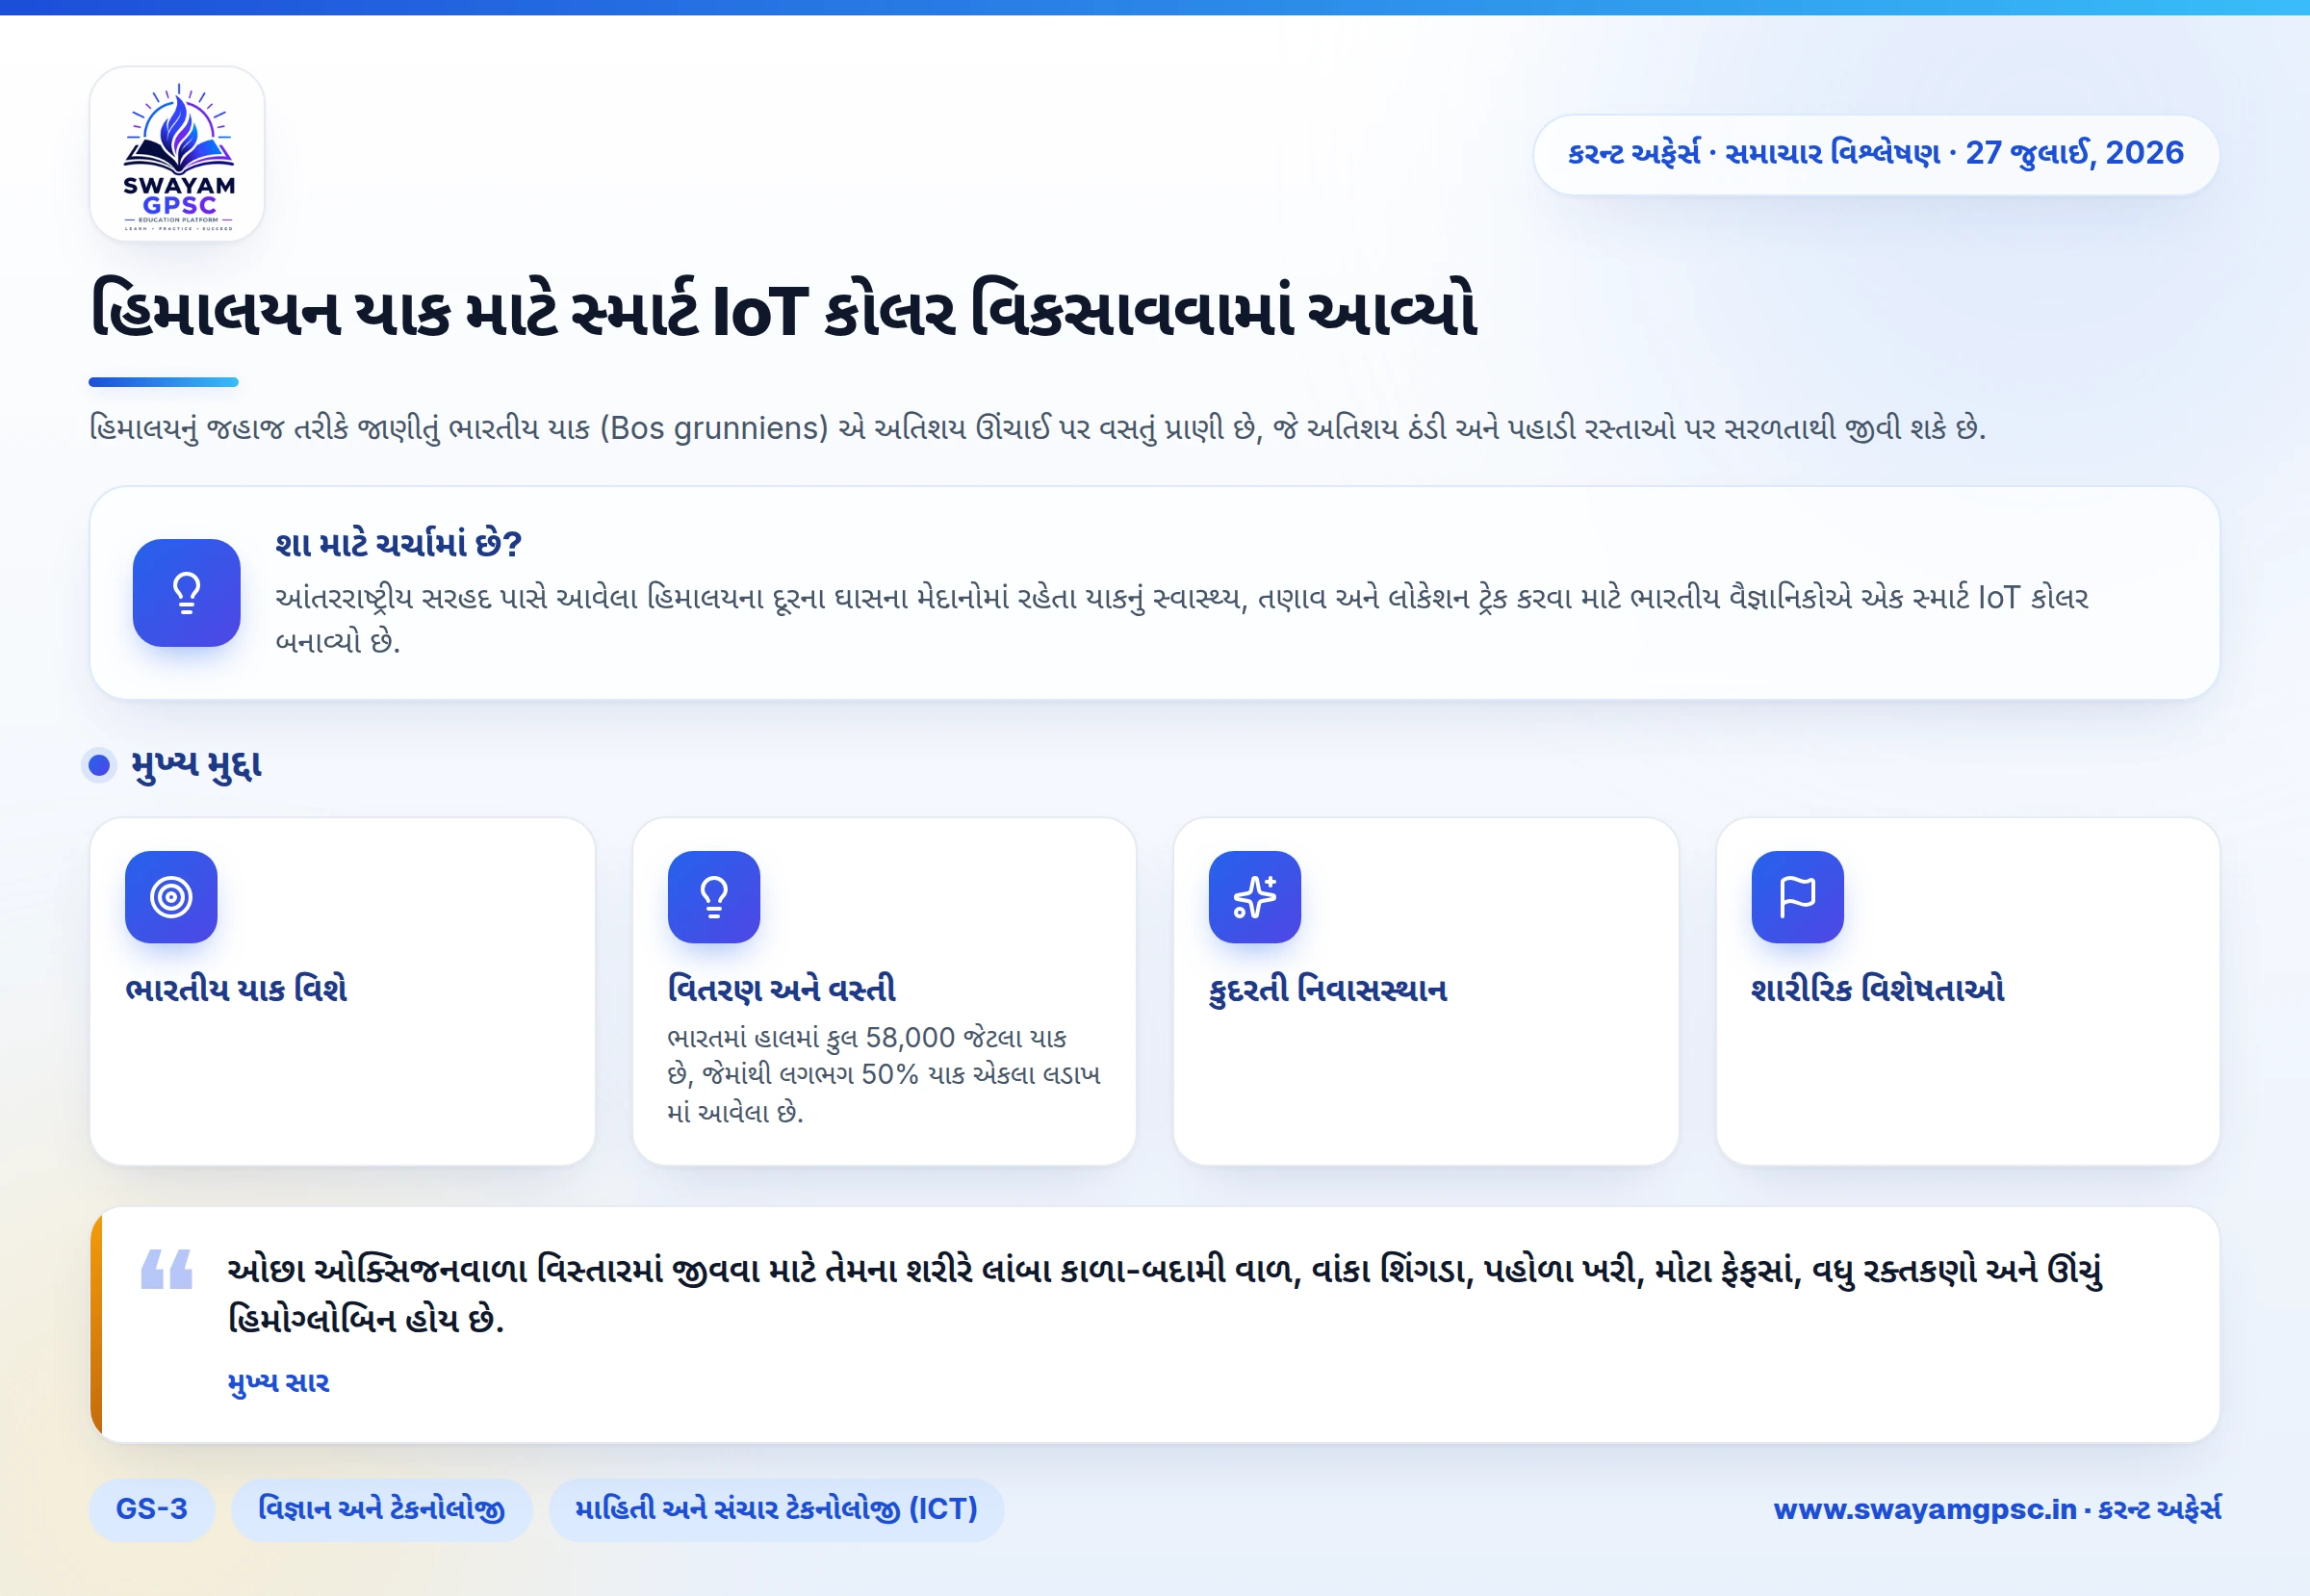Click the મુખ્ય મુદ્દા section heading

[x=196, y=765]
